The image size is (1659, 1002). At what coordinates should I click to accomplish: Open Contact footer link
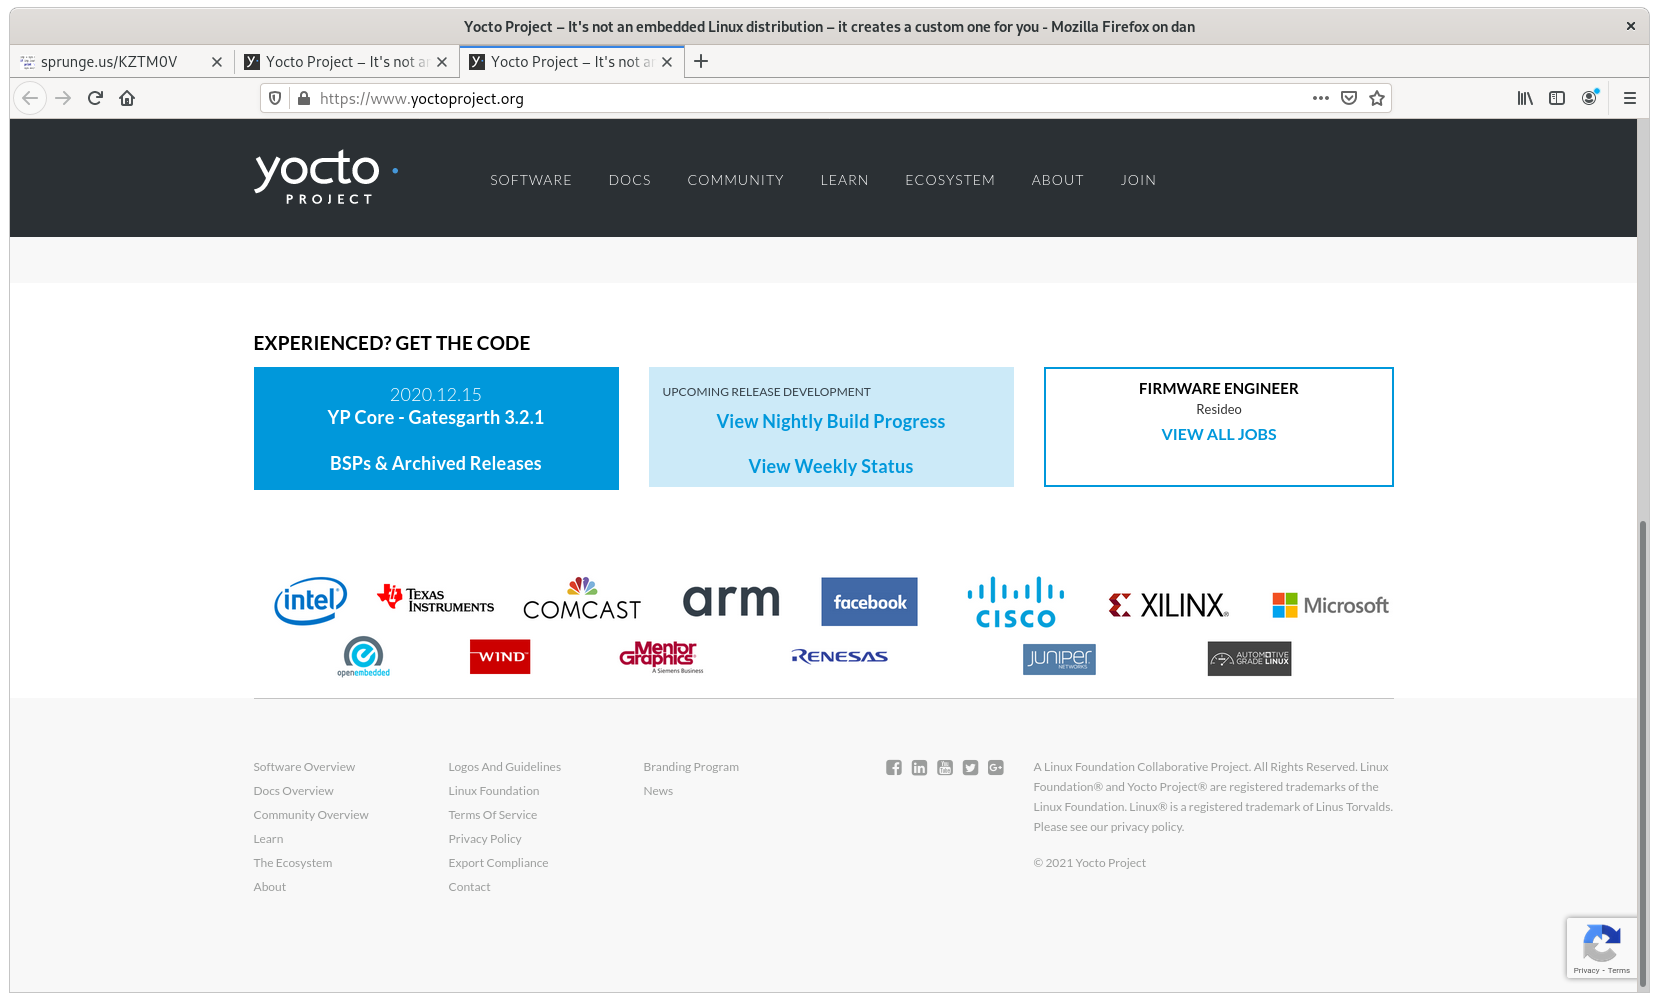coord(469,887)
